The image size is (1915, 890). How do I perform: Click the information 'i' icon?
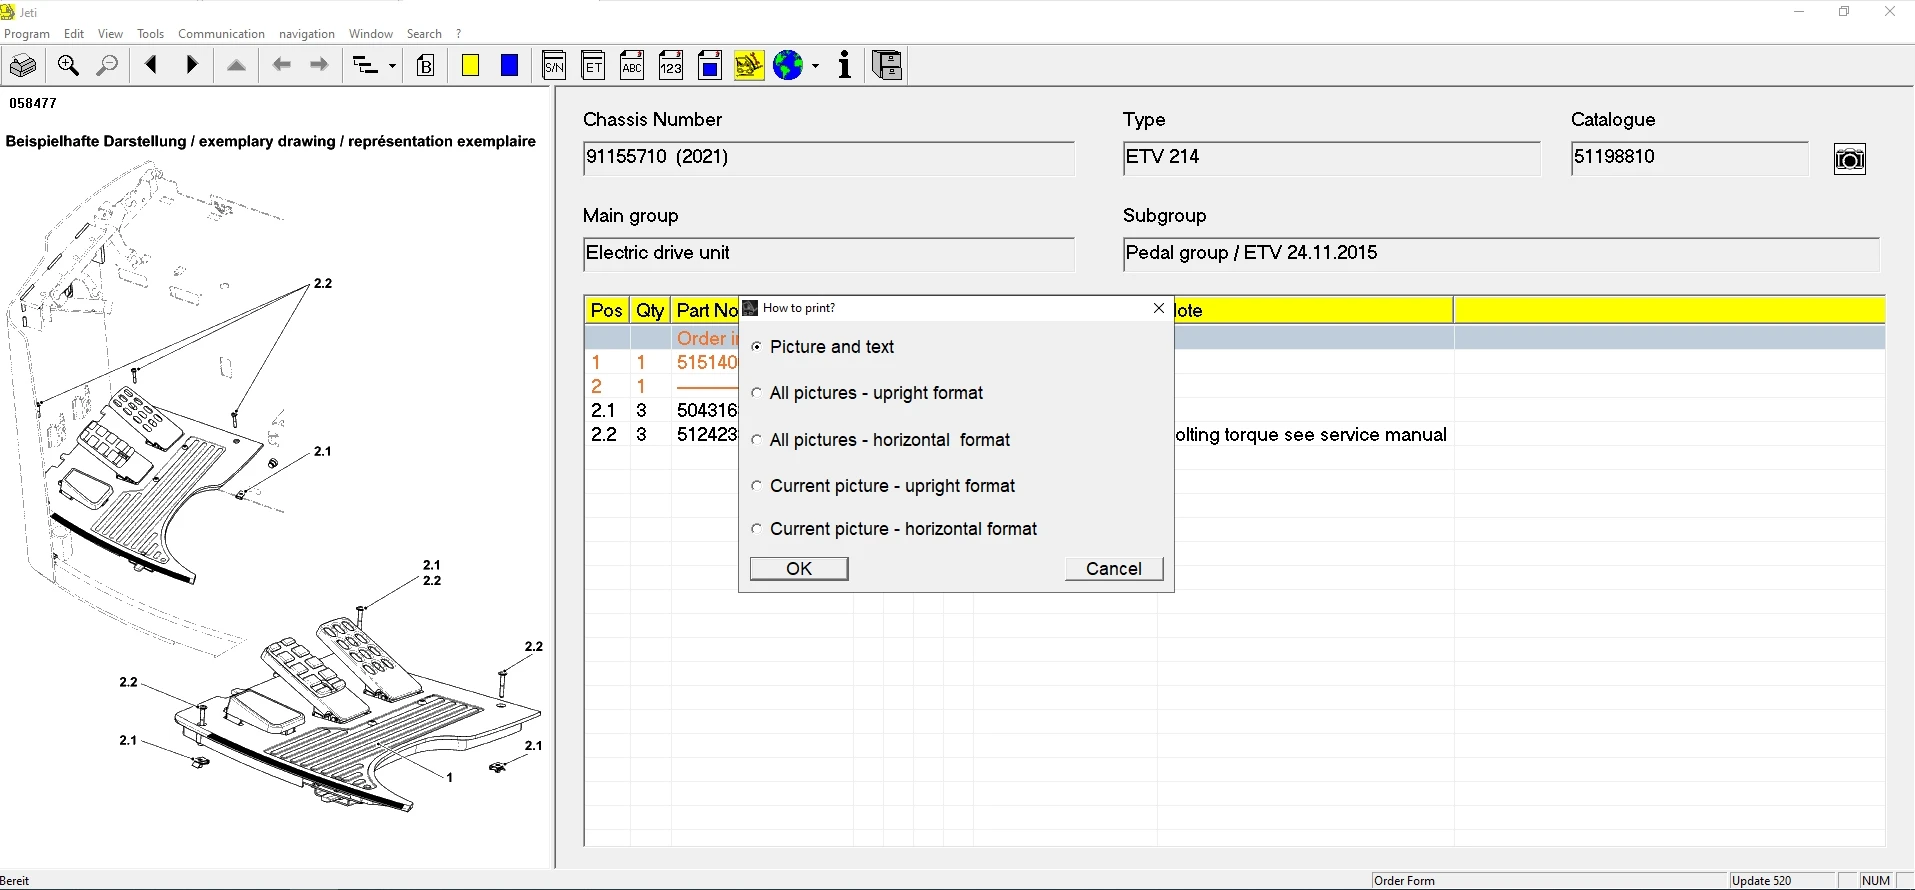[x=845, y=66]
